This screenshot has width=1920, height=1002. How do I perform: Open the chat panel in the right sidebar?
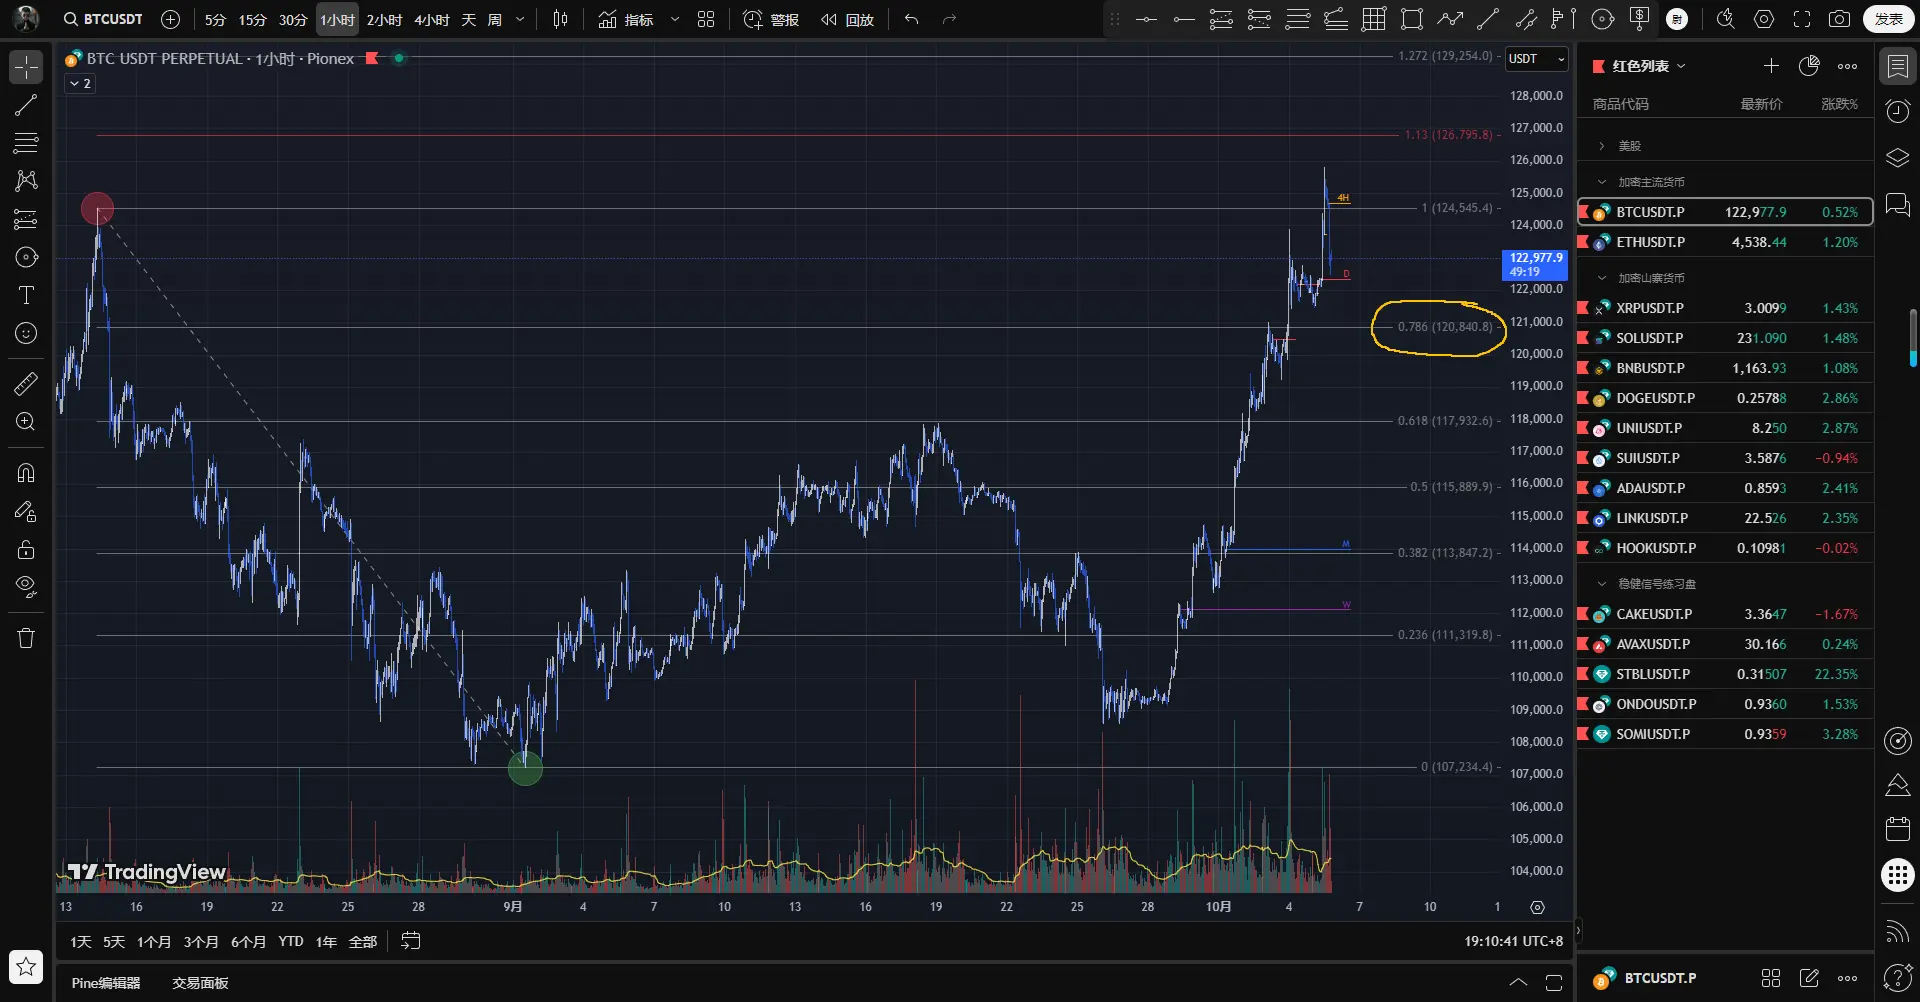pos(1897,205)
